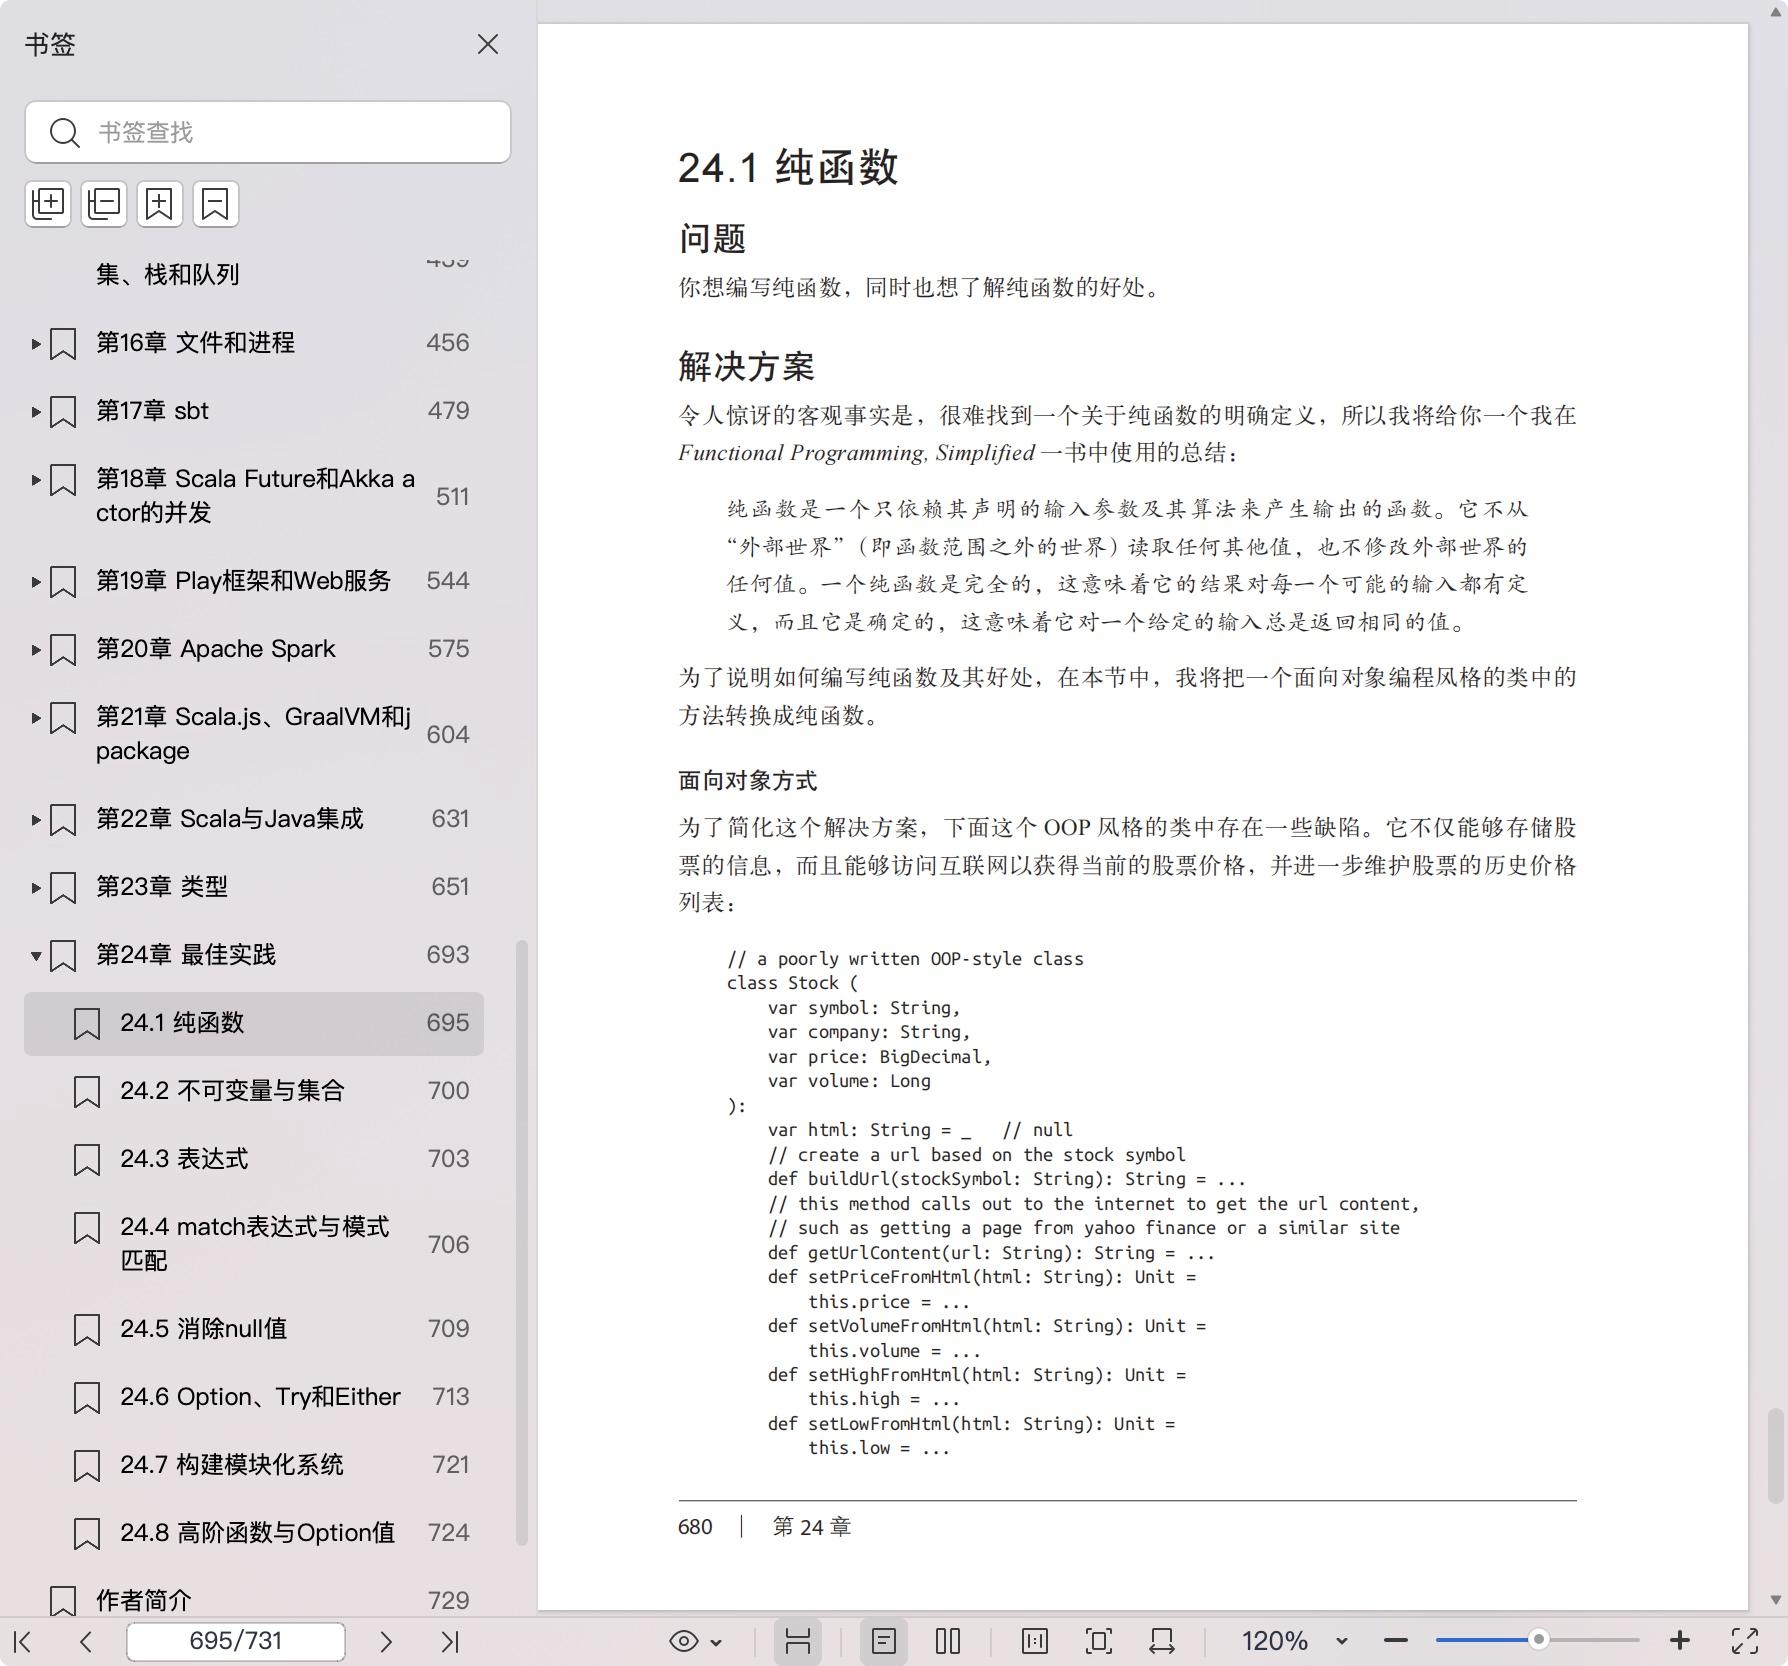This screenshot has width=1788, height=1666.
Task: Toggle continuous scrolling mode icon
Action: point(797,1641)
